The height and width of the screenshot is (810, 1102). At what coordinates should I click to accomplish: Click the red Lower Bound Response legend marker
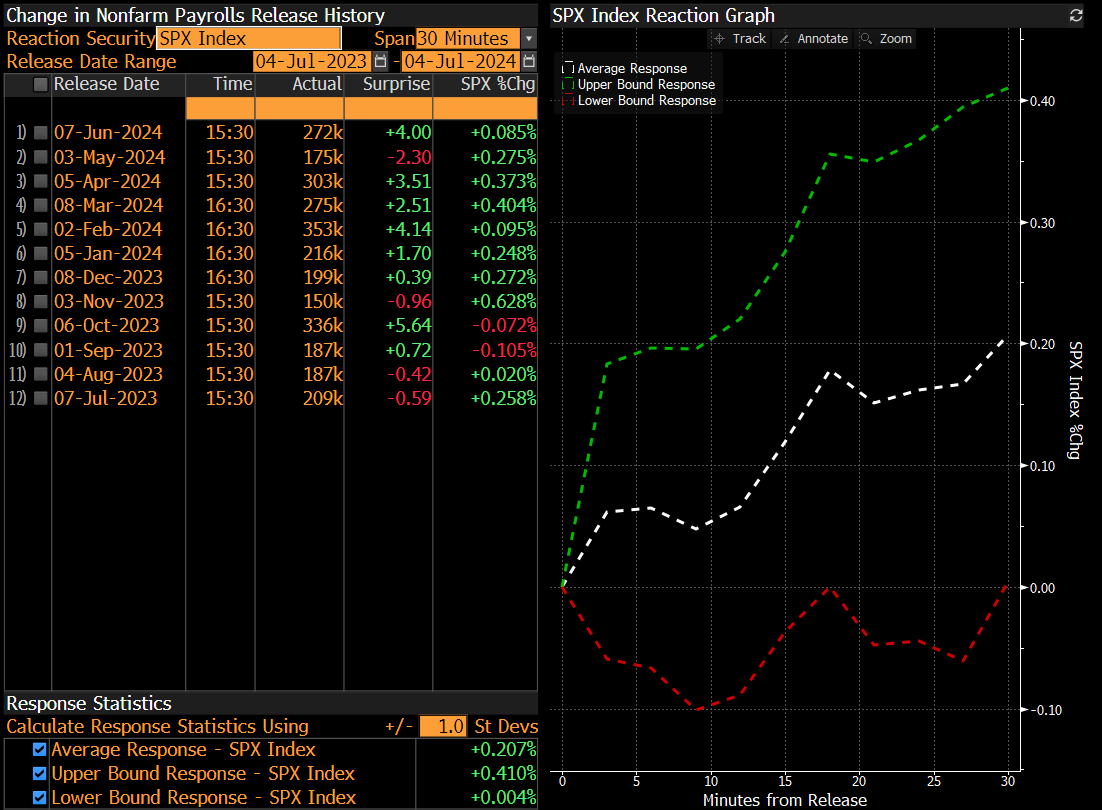pyautogui.click(x=568, y=100)
